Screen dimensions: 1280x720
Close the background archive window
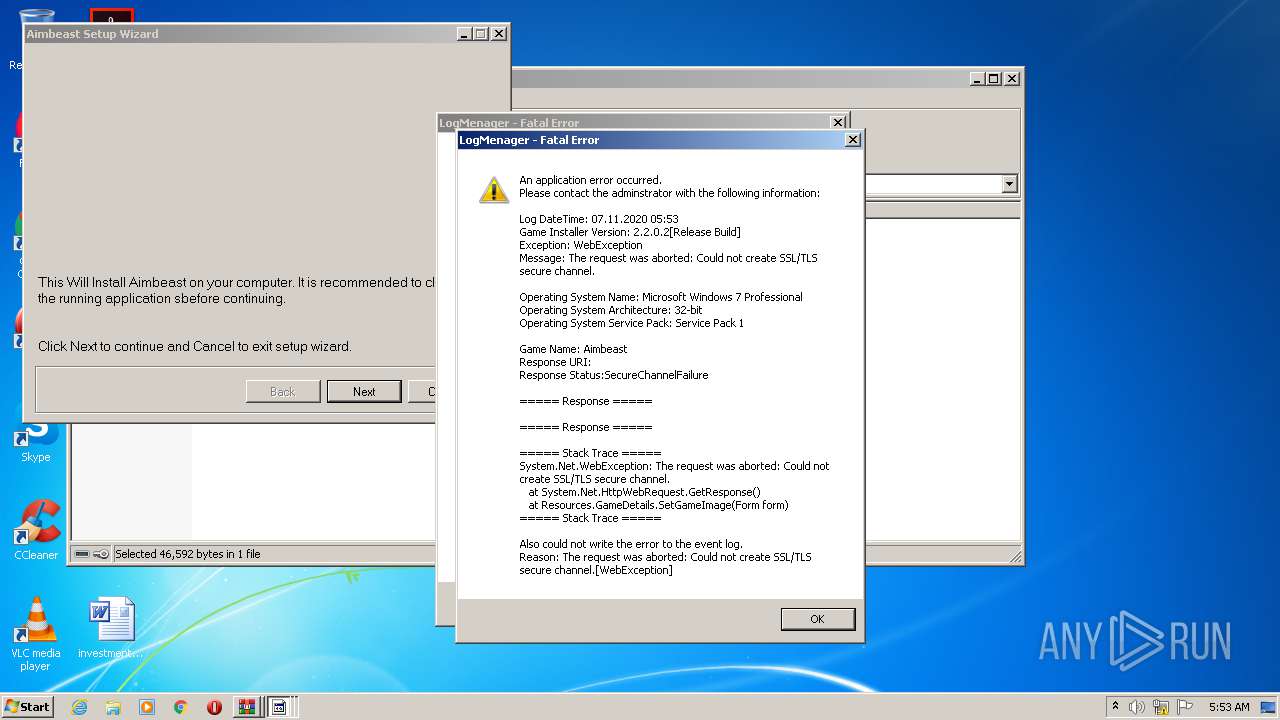(1011, 78)
